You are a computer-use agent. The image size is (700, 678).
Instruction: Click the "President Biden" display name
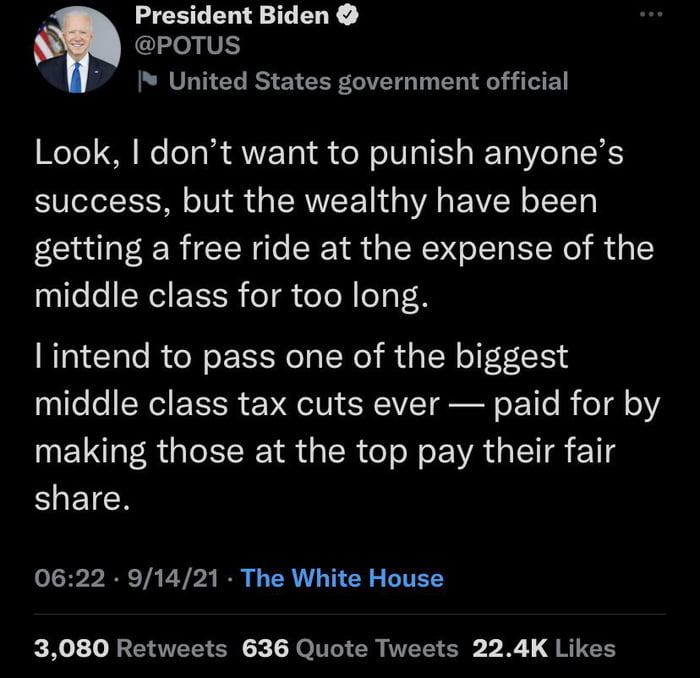tap(233, 16)
